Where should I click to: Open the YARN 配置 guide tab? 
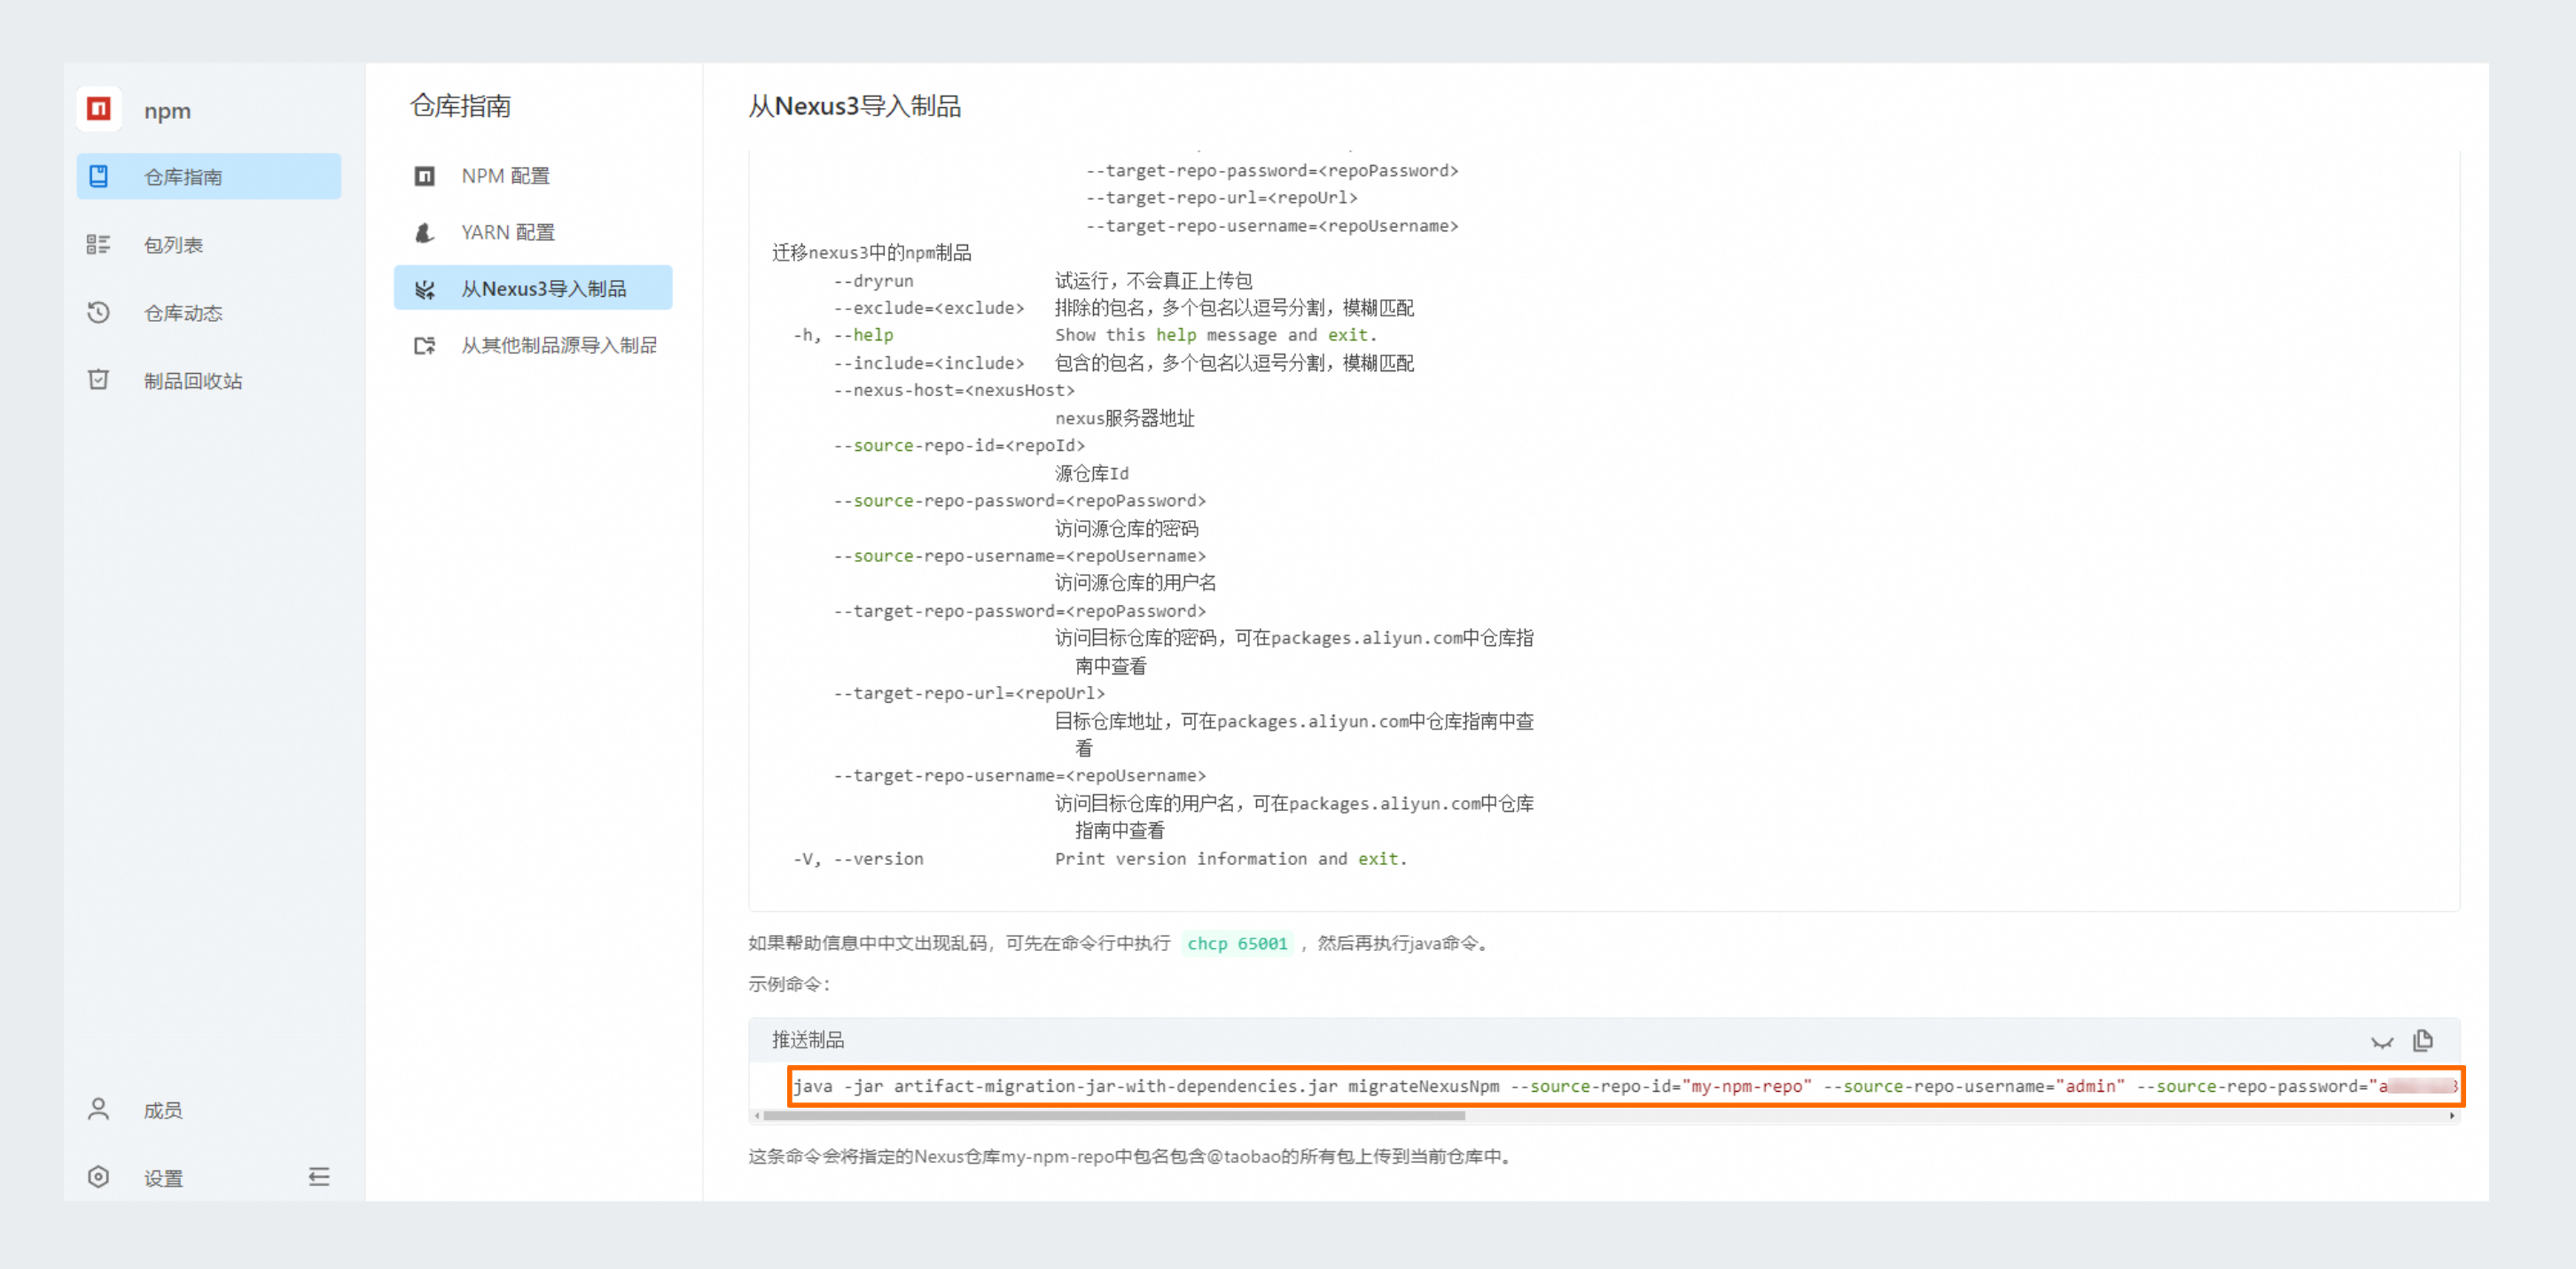[x=507, y=232]
